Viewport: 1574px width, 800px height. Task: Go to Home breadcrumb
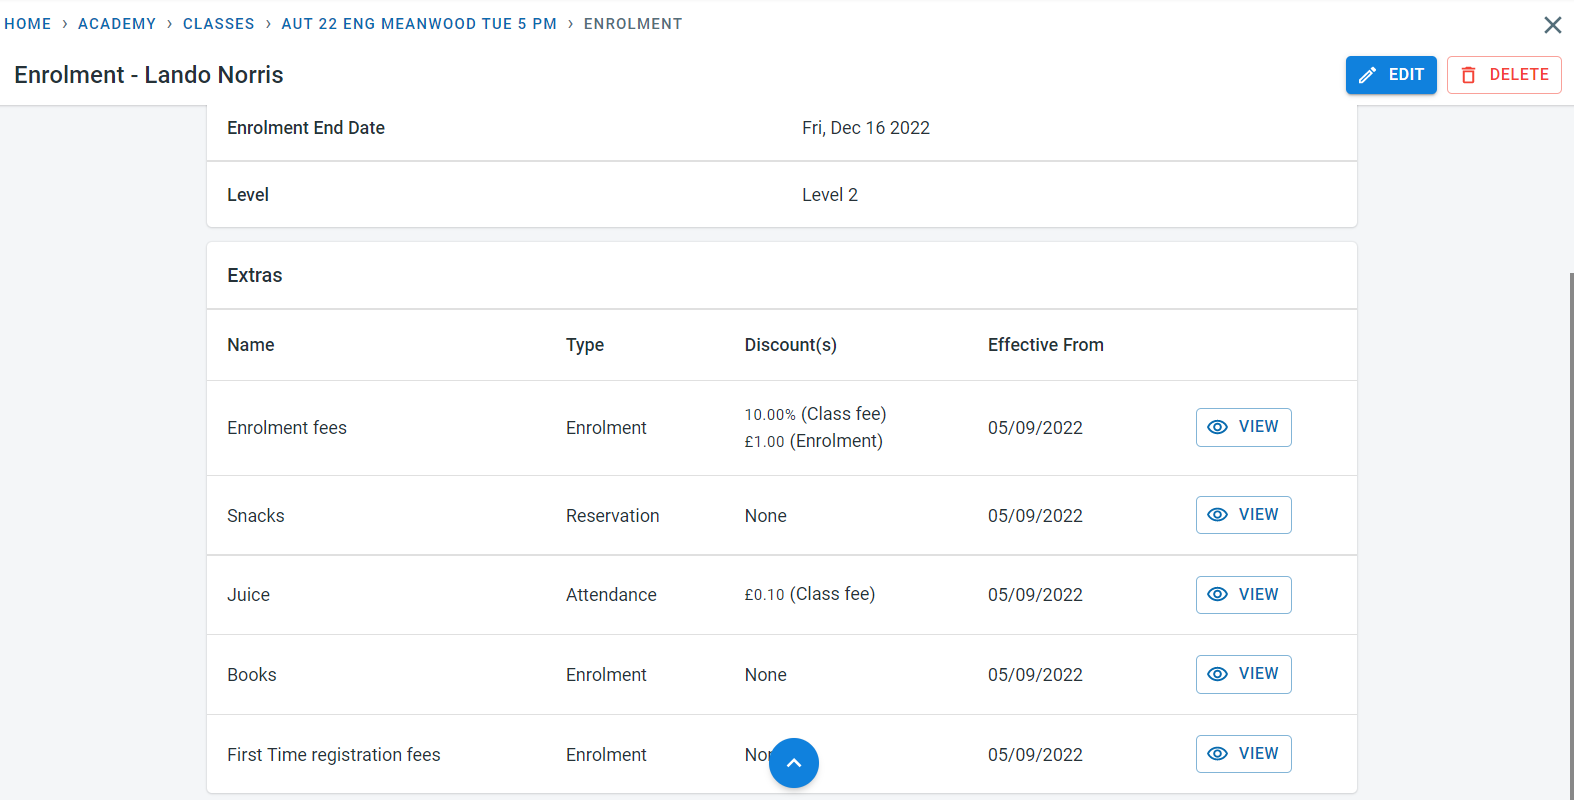[28, 24]
